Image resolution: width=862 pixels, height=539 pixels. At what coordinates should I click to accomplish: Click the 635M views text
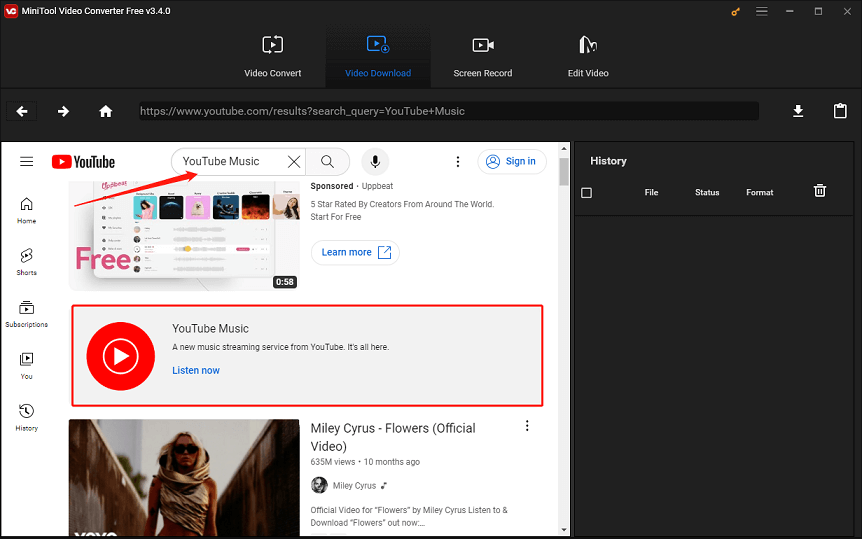333,462
